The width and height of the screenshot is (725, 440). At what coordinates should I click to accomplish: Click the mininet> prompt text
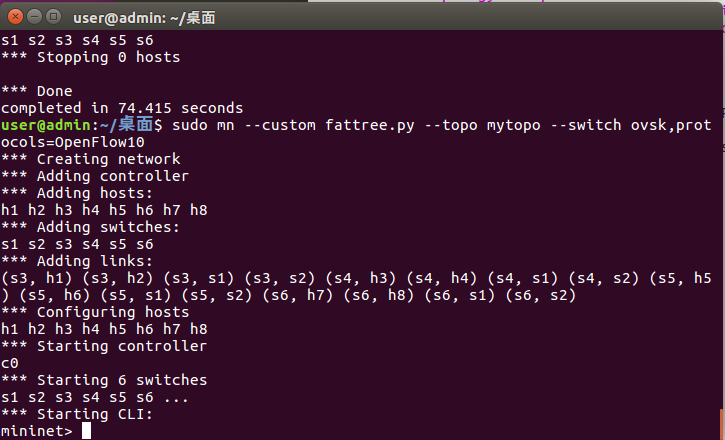pos(37,431)
